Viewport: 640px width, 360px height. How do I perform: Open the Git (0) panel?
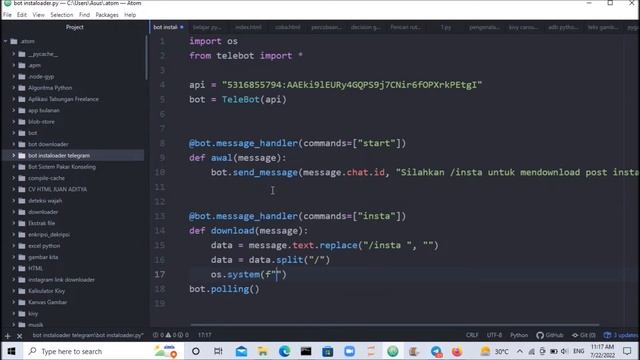584,335
